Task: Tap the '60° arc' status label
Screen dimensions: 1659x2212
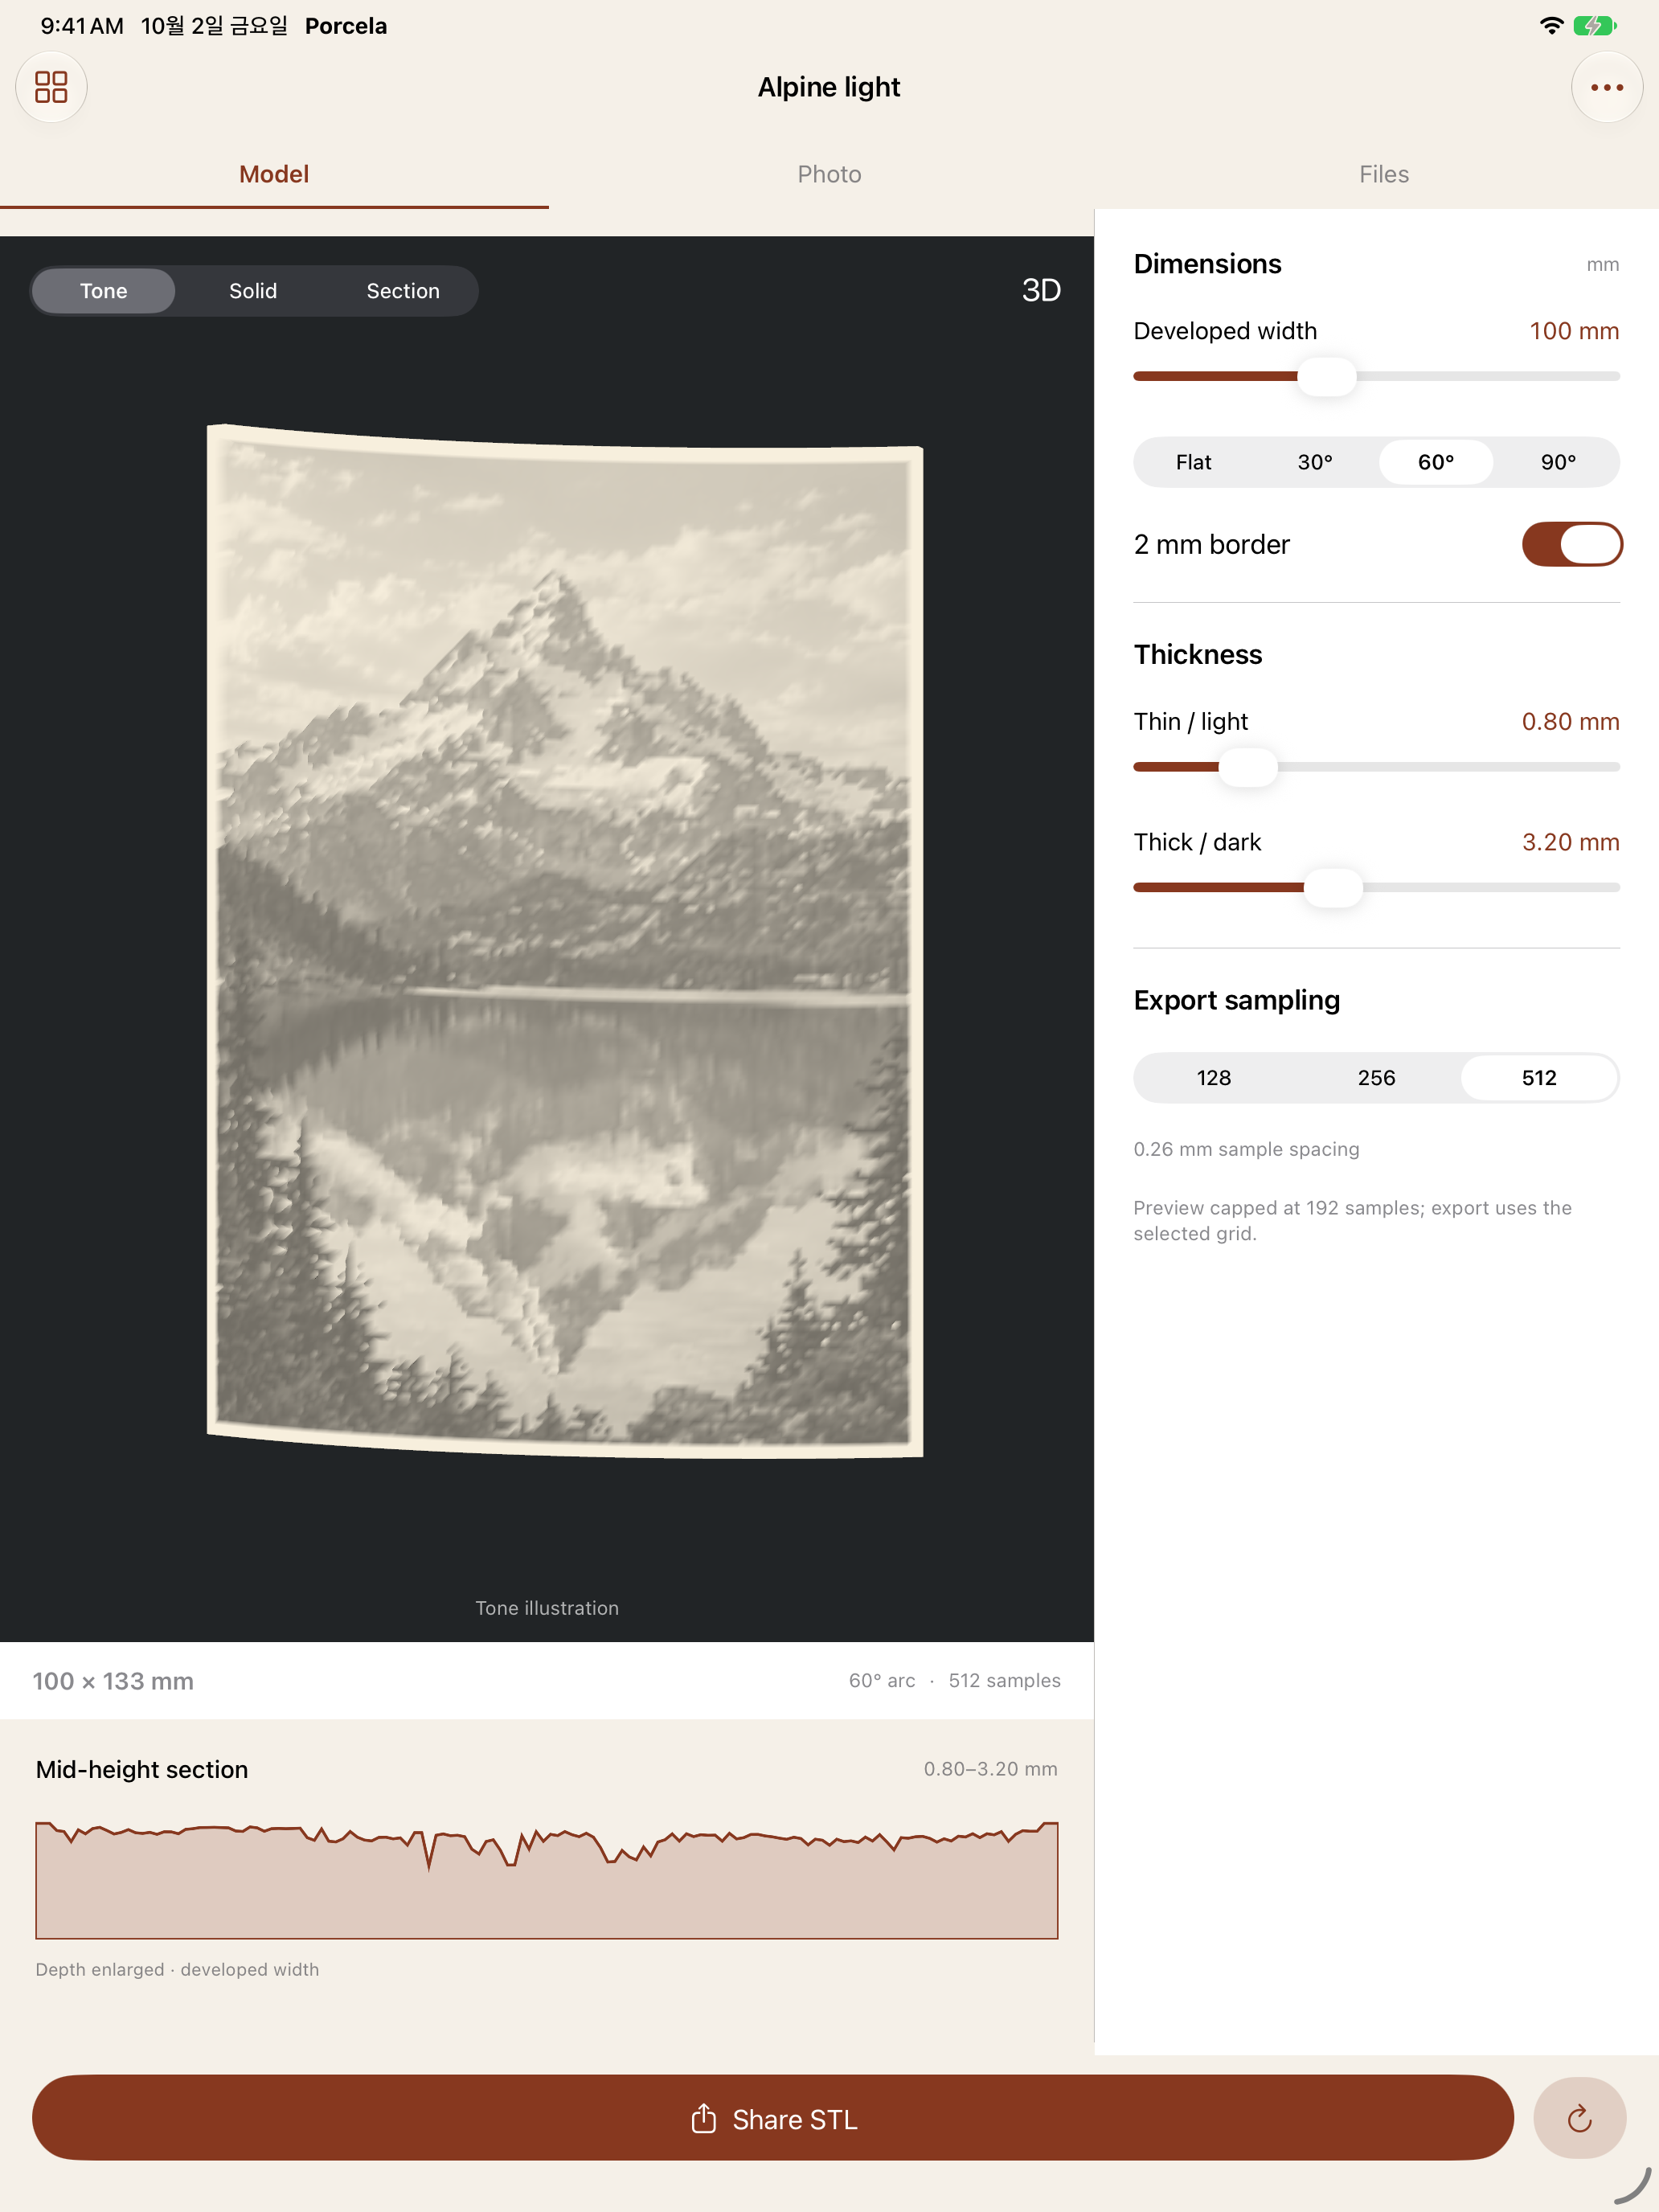Action: tap(882, 1681)
